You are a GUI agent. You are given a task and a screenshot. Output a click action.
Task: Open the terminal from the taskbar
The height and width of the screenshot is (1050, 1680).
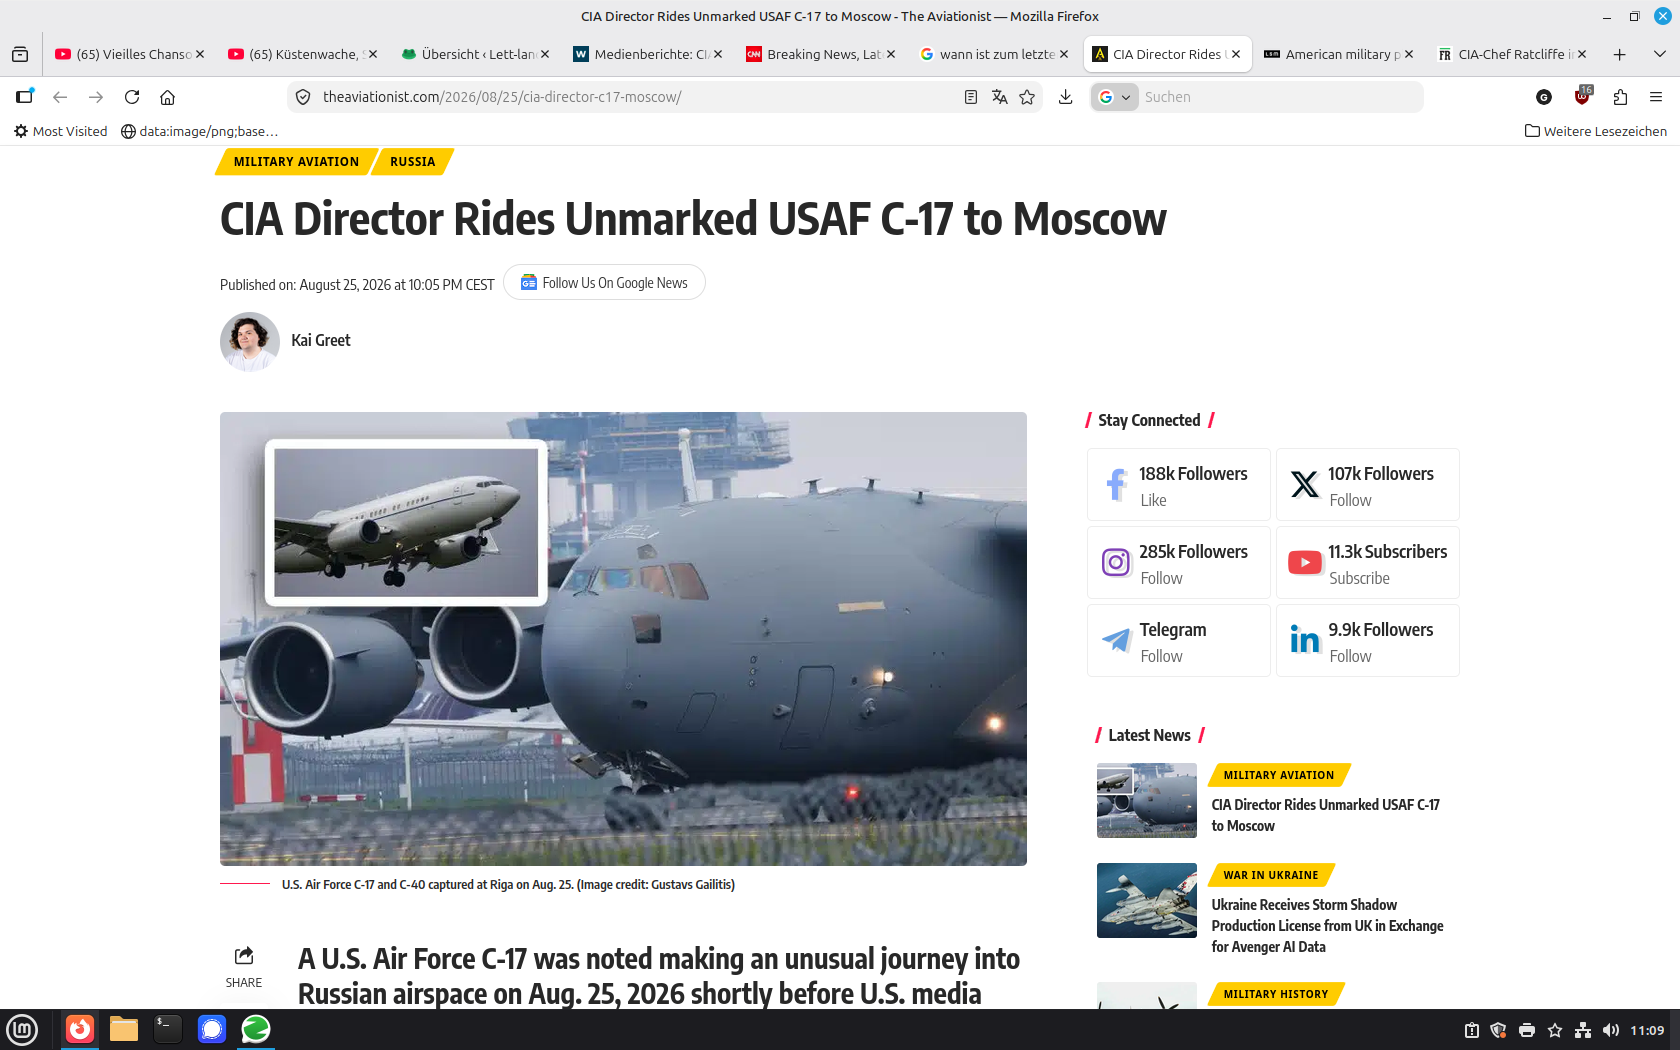click(x=168, y=1029)
